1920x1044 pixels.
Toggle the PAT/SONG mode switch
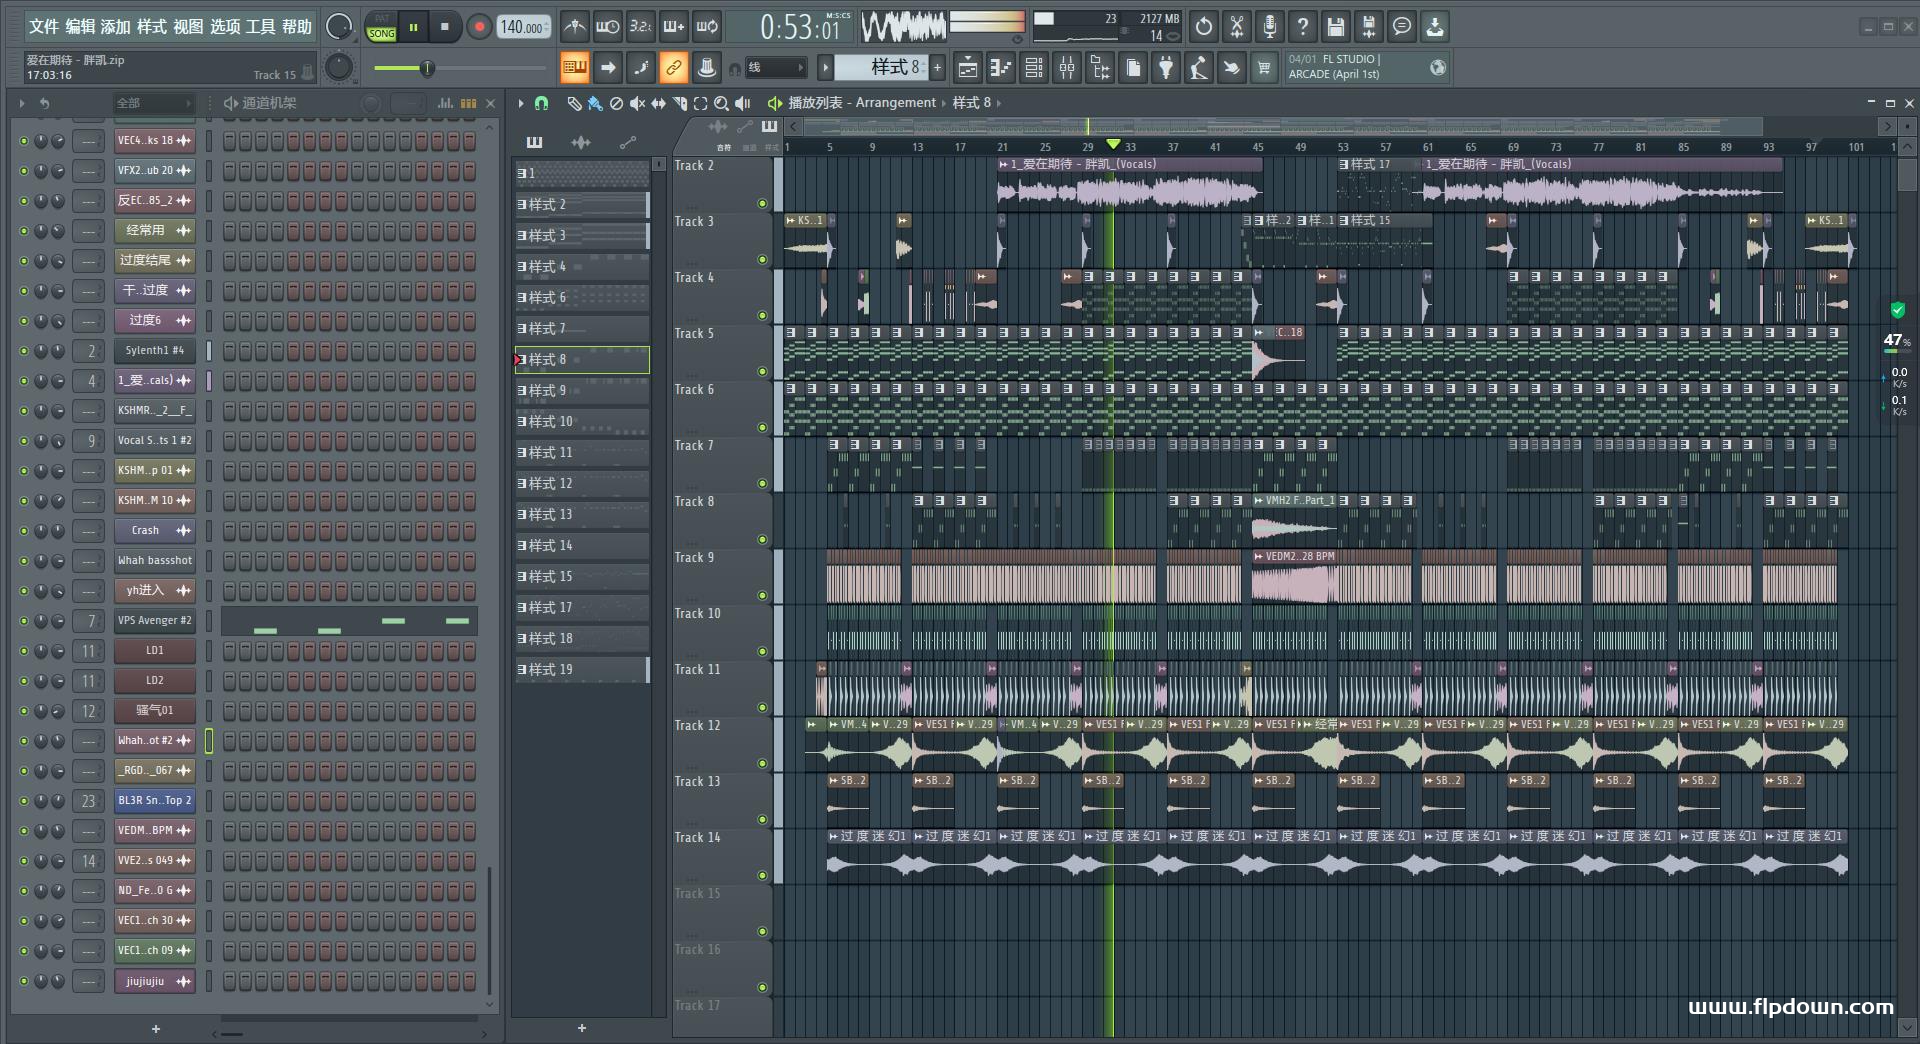[x=382, y=27]
